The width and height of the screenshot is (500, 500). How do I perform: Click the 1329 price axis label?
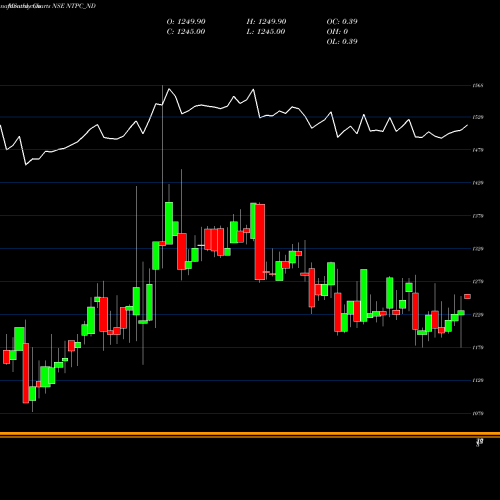(x=478, y=249)
